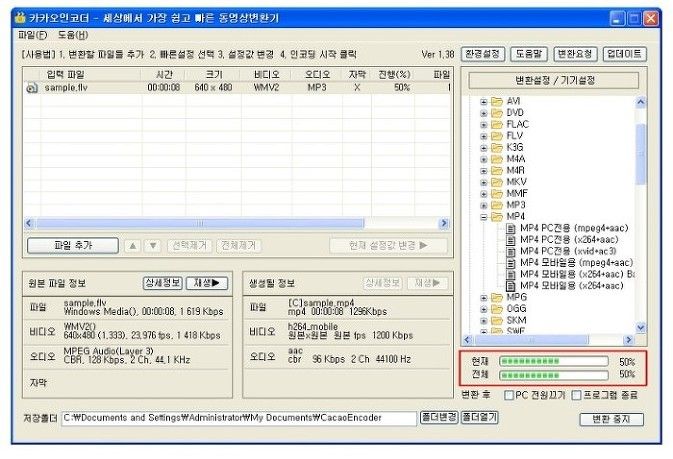Click the 업데이트 update button
Screen dimensions: 673x459
tap(624, 54)
